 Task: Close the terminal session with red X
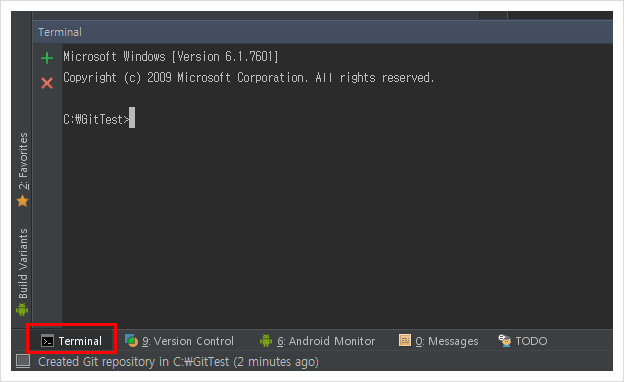47,83
